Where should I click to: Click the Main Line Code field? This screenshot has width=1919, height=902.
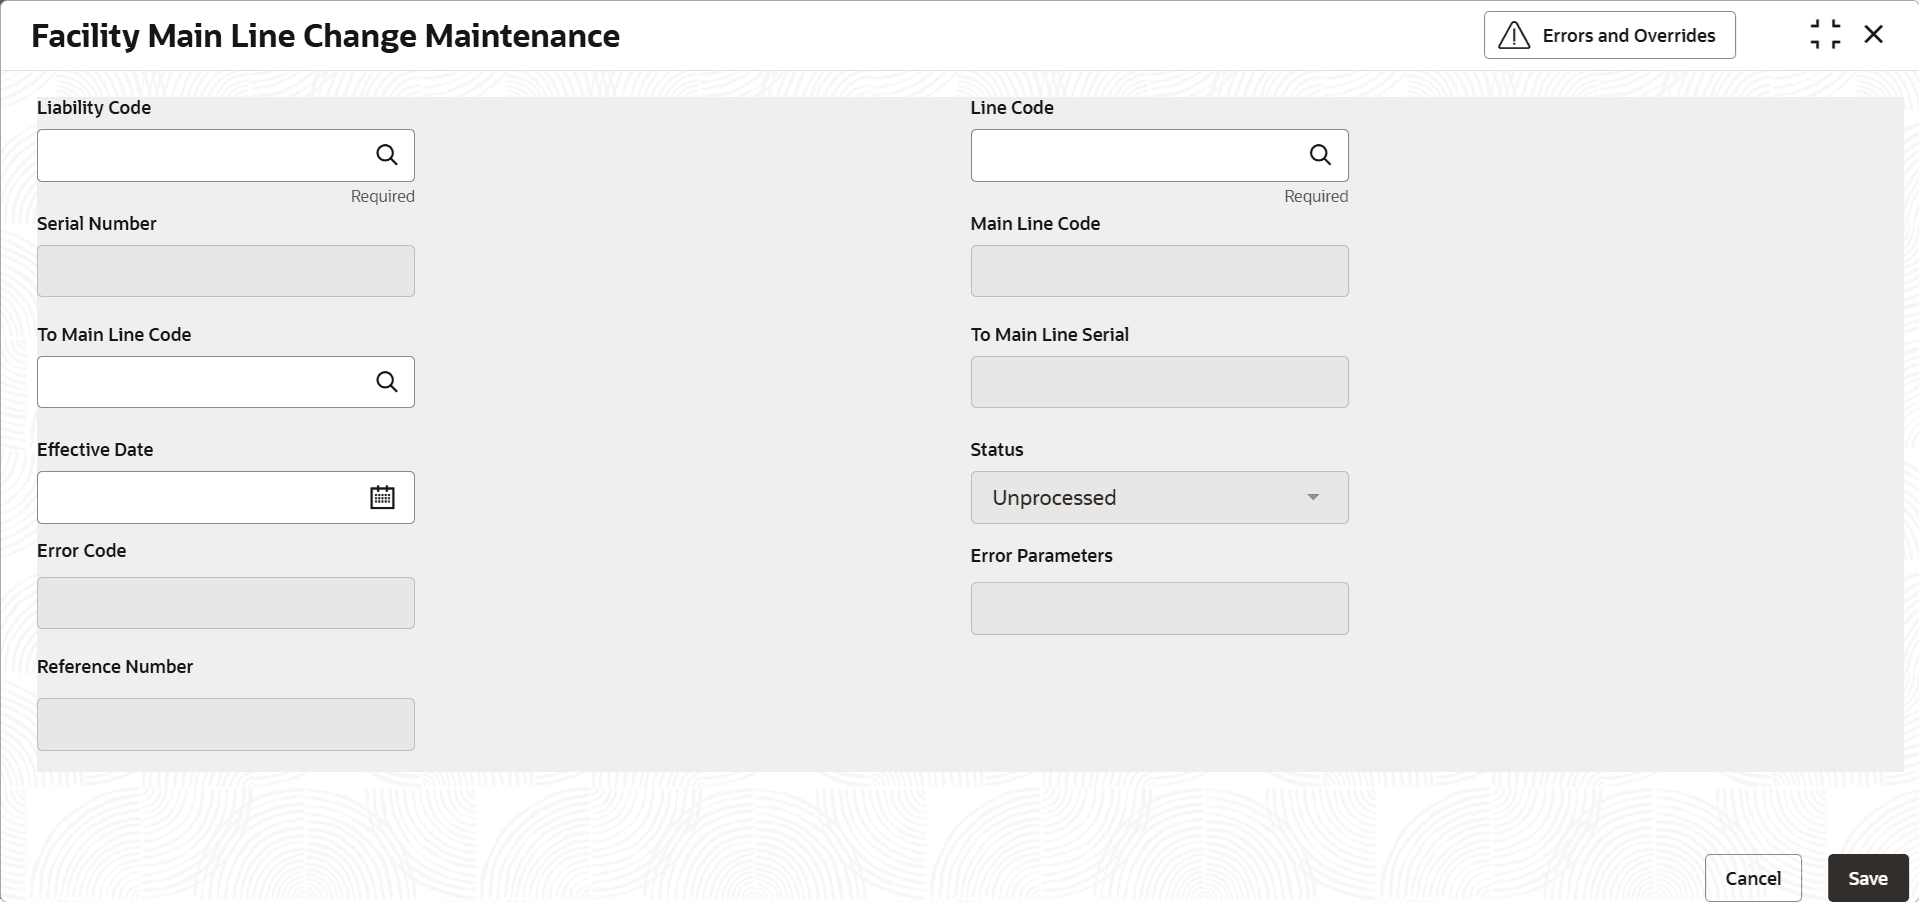tap(1159, 271)
